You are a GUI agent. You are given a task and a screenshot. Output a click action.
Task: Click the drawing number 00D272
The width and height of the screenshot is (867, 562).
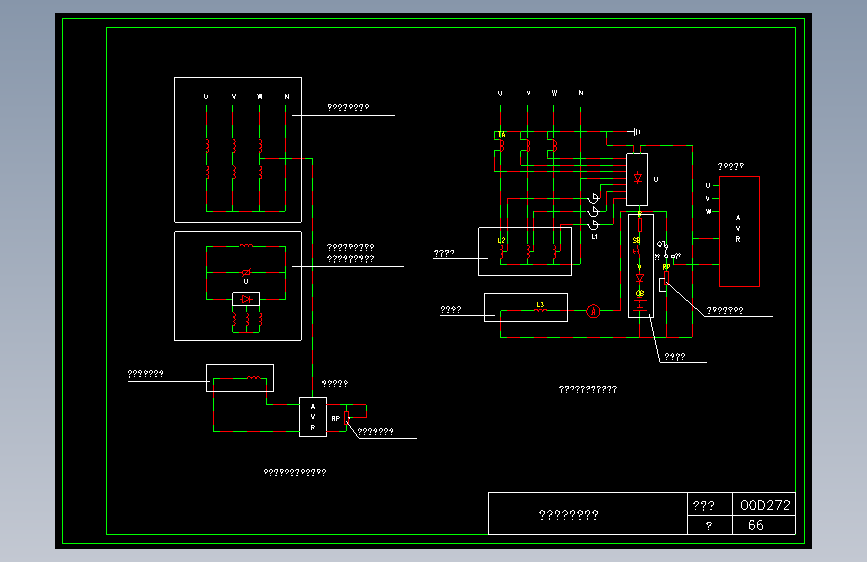point(765,505)
